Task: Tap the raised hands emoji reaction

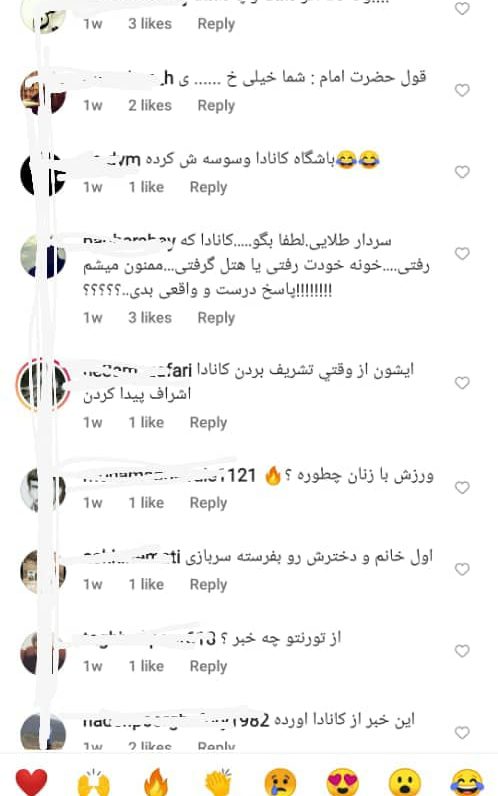Action: pyautogui.click(x=93, y=782)
